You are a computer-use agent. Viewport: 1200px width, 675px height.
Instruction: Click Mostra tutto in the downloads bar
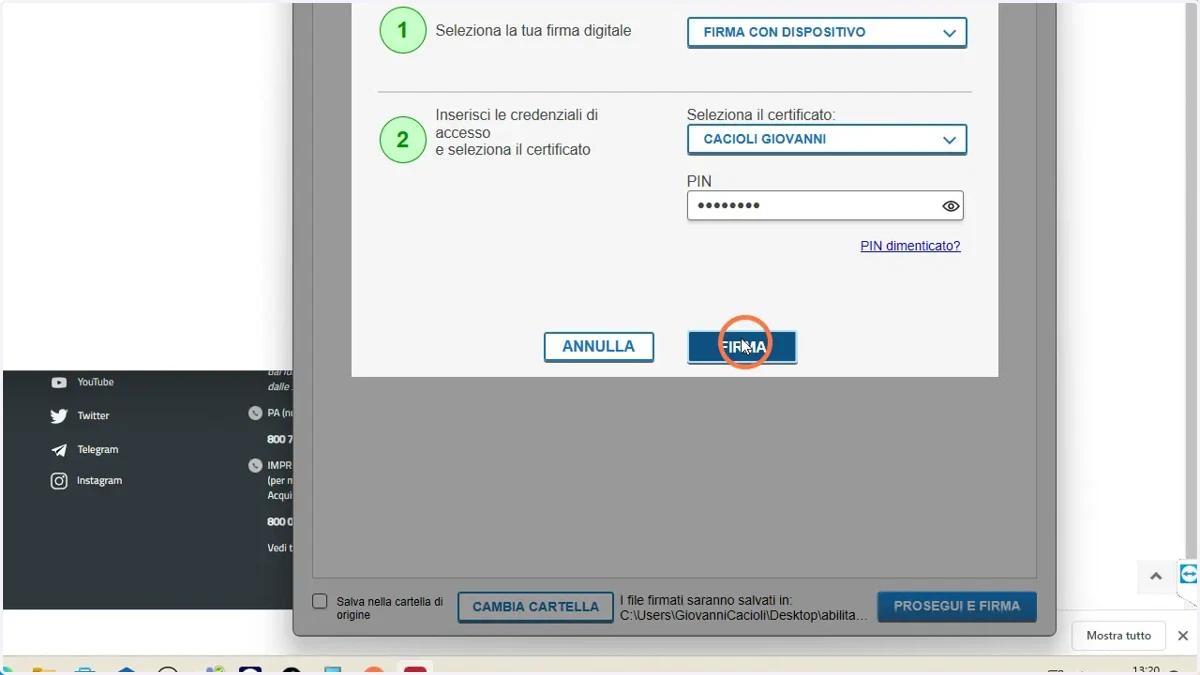(x=1118, y=635)
